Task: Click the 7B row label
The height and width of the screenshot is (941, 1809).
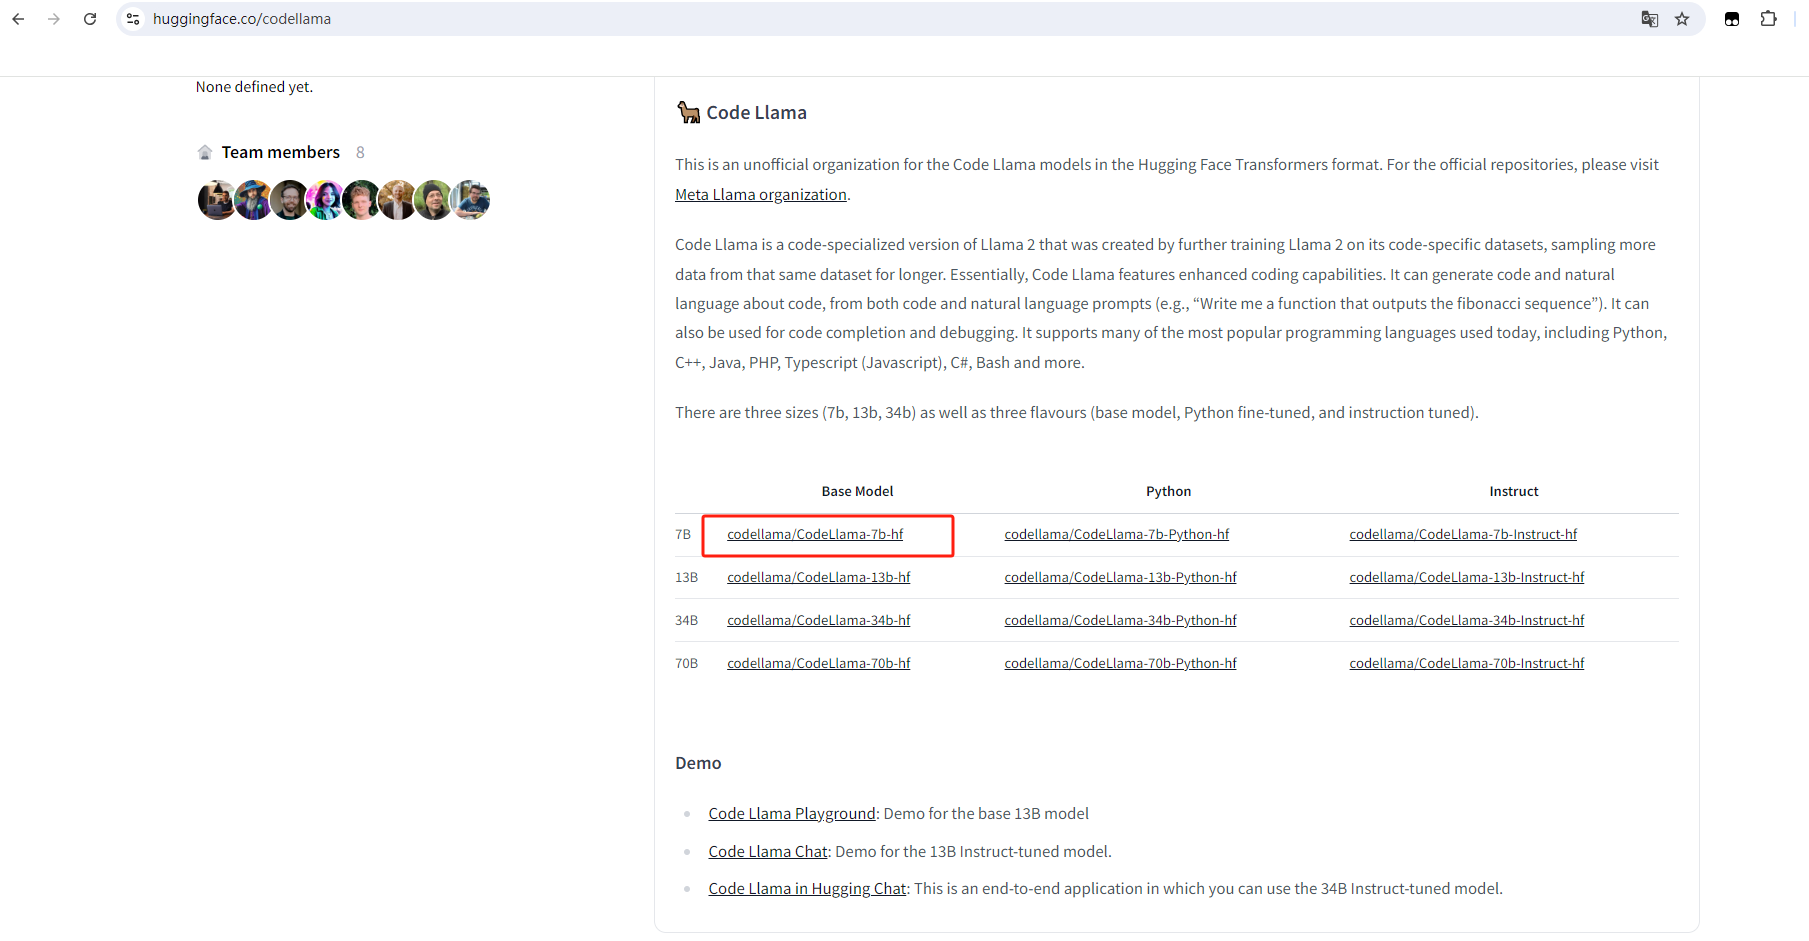Action: pos(683,535)
